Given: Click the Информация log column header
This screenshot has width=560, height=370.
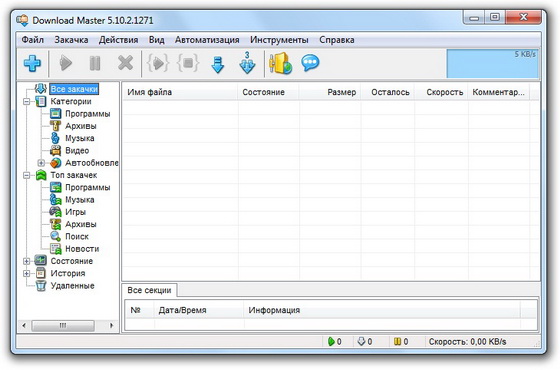Looking at the screenshot, I should click(382, 310).
